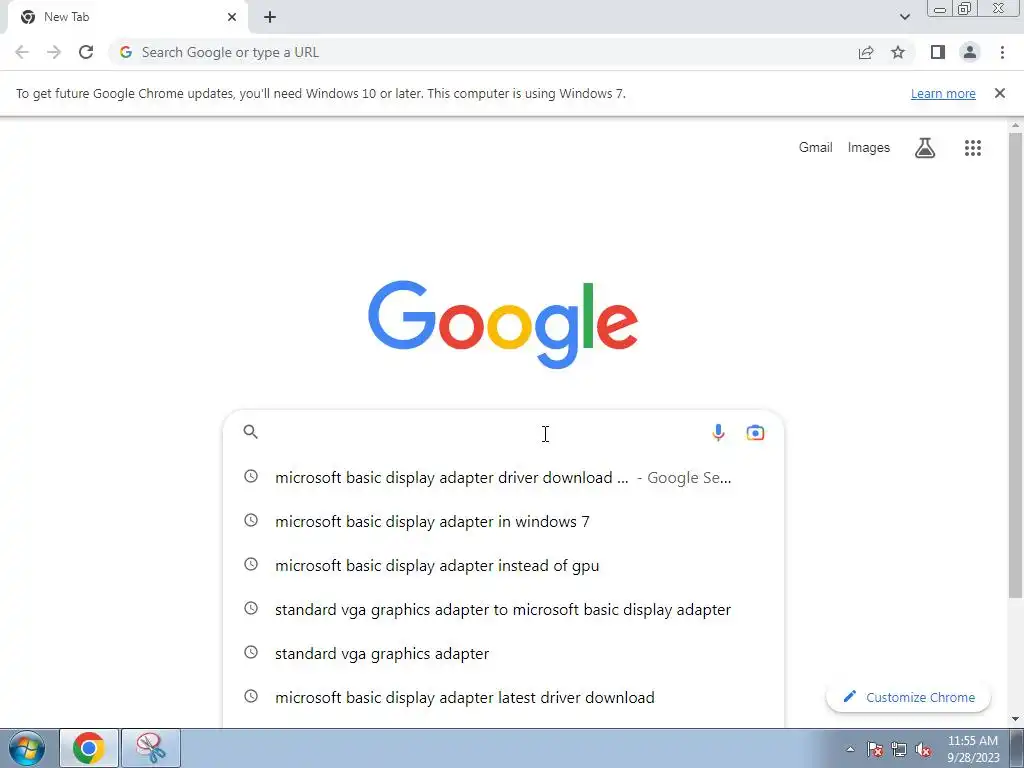Screen dimensions: 1024x768
Task: Open the clock showing 11:55 AM
Action: coord(973,749)
